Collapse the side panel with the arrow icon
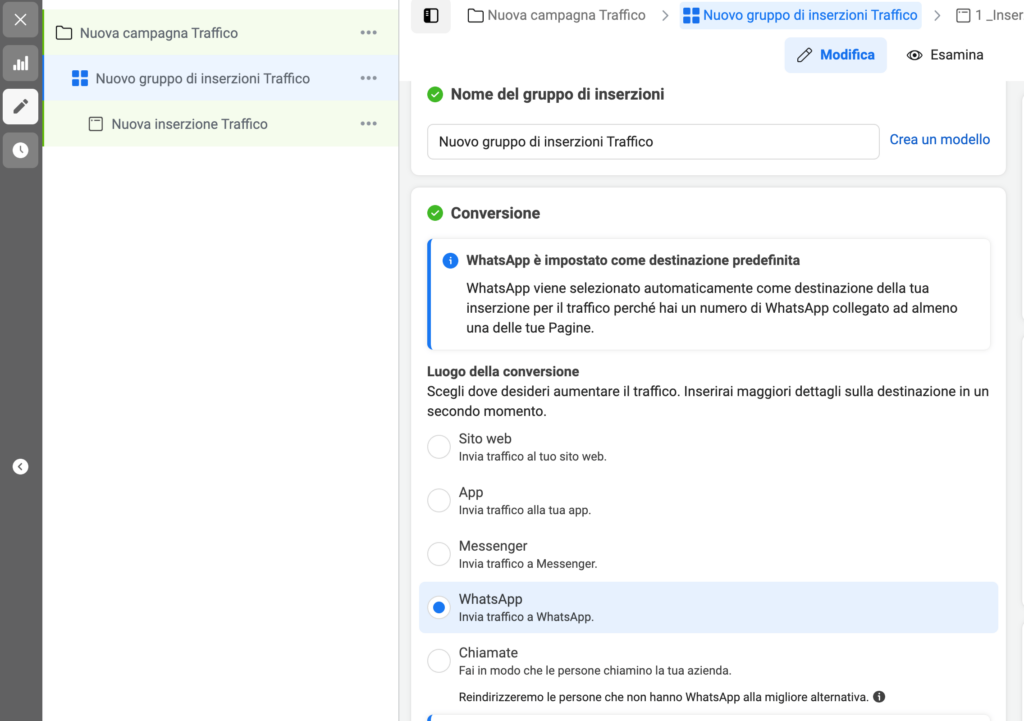Image resolution: width=1024 pixels, height=721 pixels. 20,466
